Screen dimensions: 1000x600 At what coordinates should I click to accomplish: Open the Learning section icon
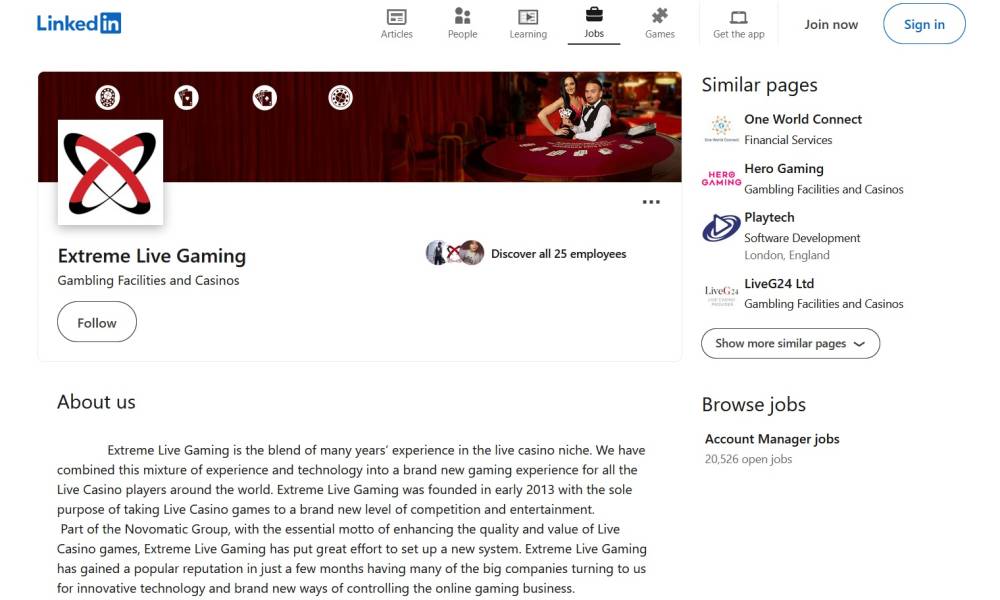click(x=528, y=17)
